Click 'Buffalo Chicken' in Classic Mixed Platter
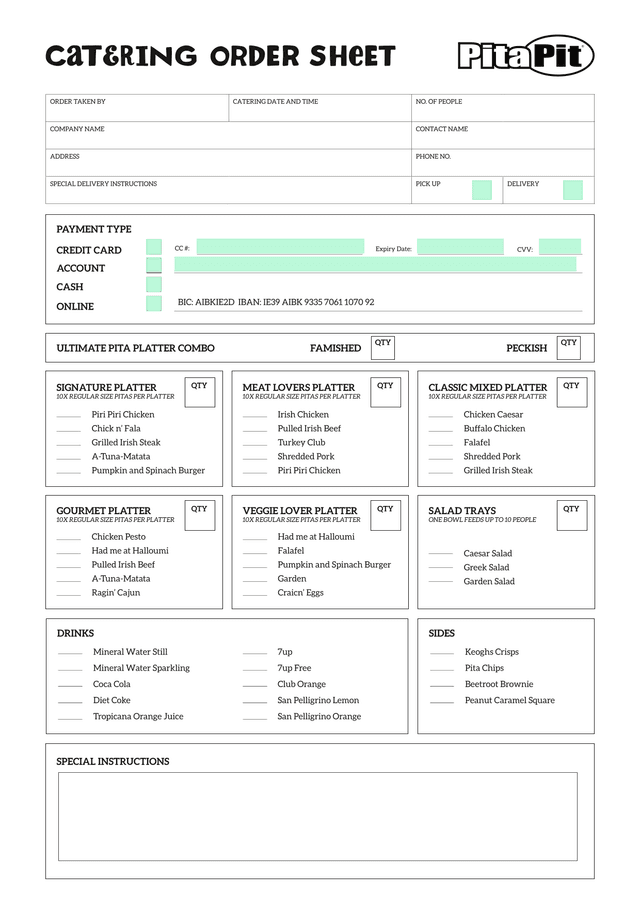The width and height of the screenshot is (640, 905). [x=495, y=428]
